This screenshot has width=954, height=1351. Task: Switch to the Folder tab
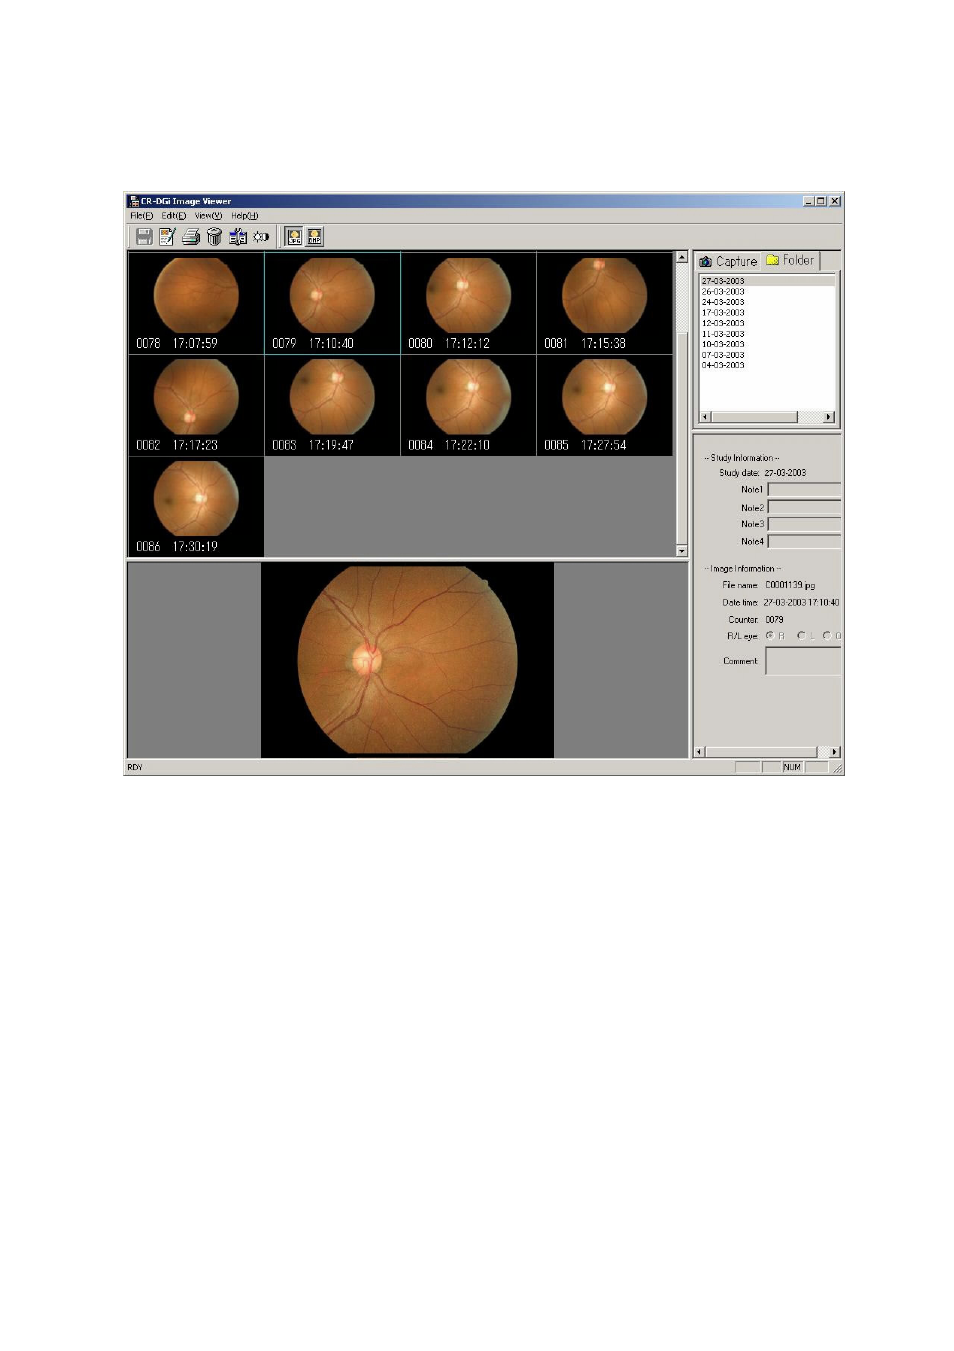(x=790, y=260)
